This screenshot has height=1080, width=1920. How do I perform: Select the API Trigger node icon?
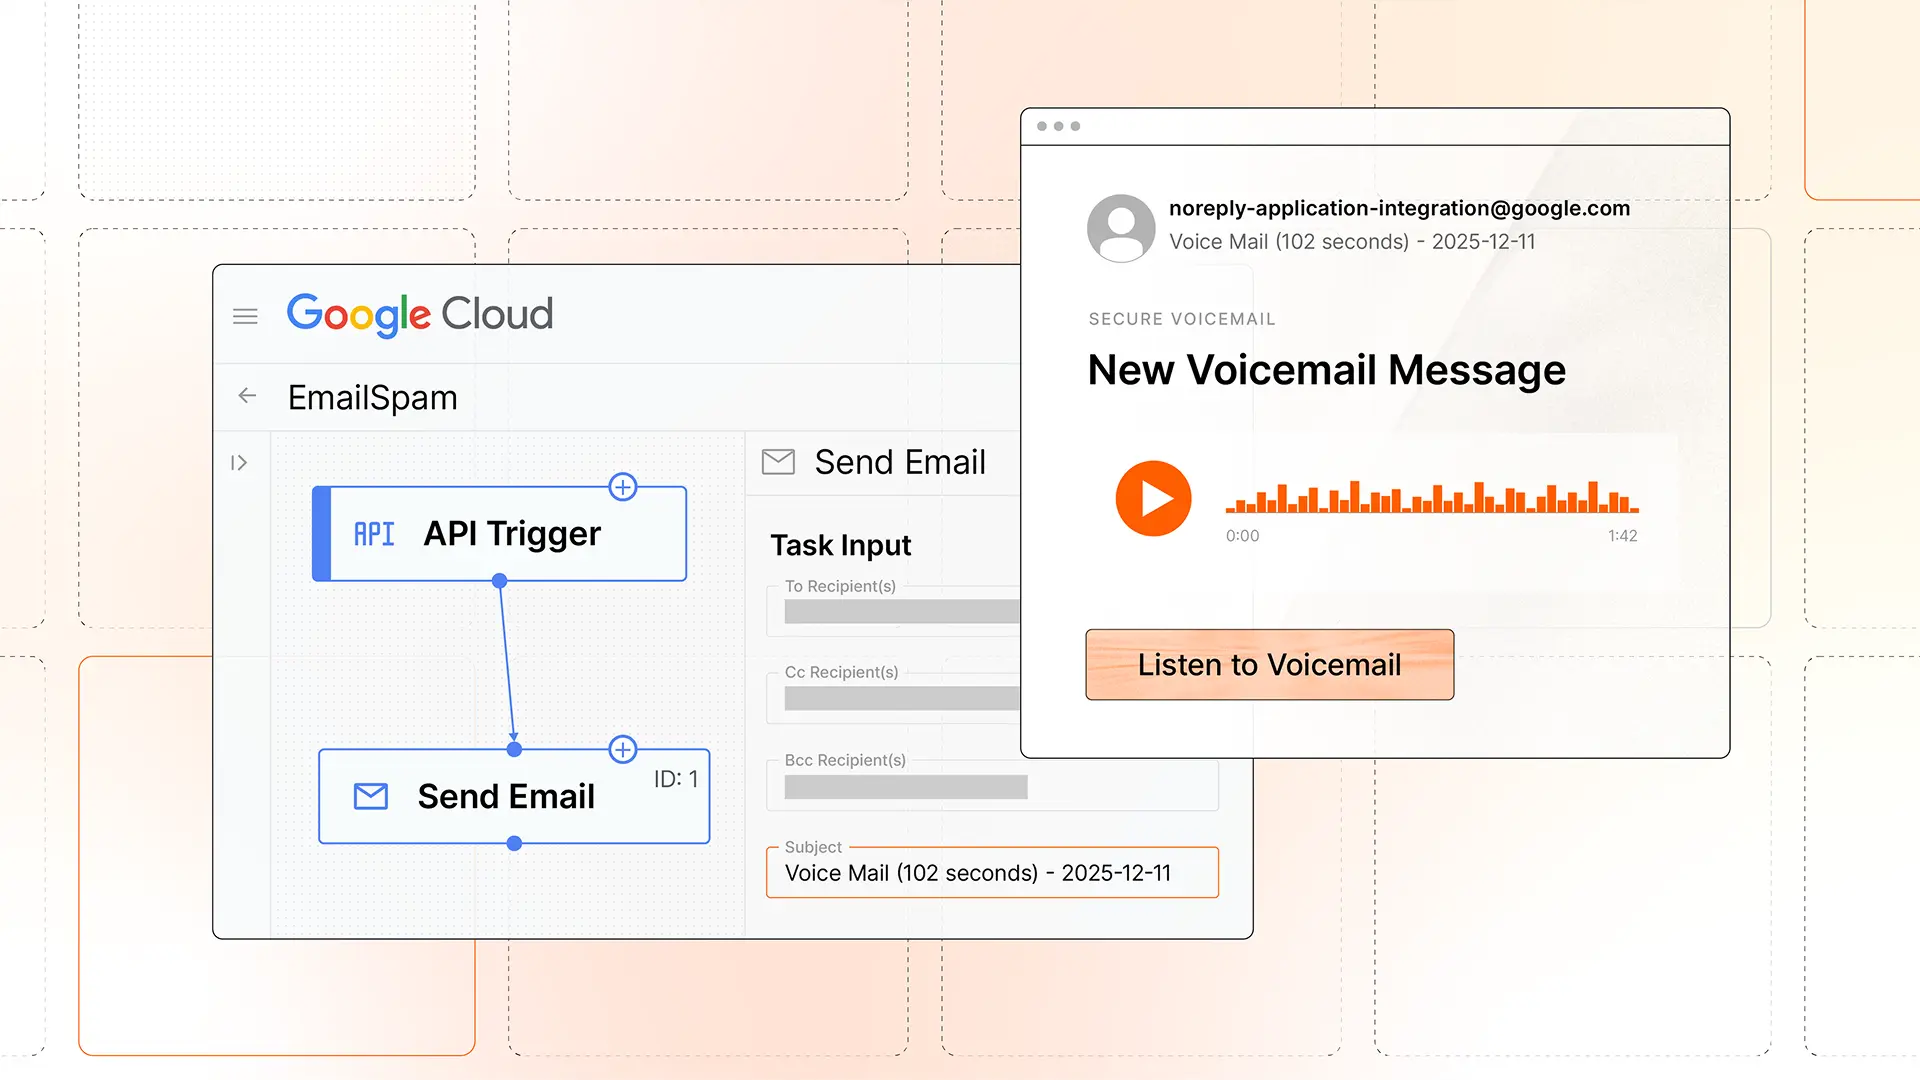373,533
